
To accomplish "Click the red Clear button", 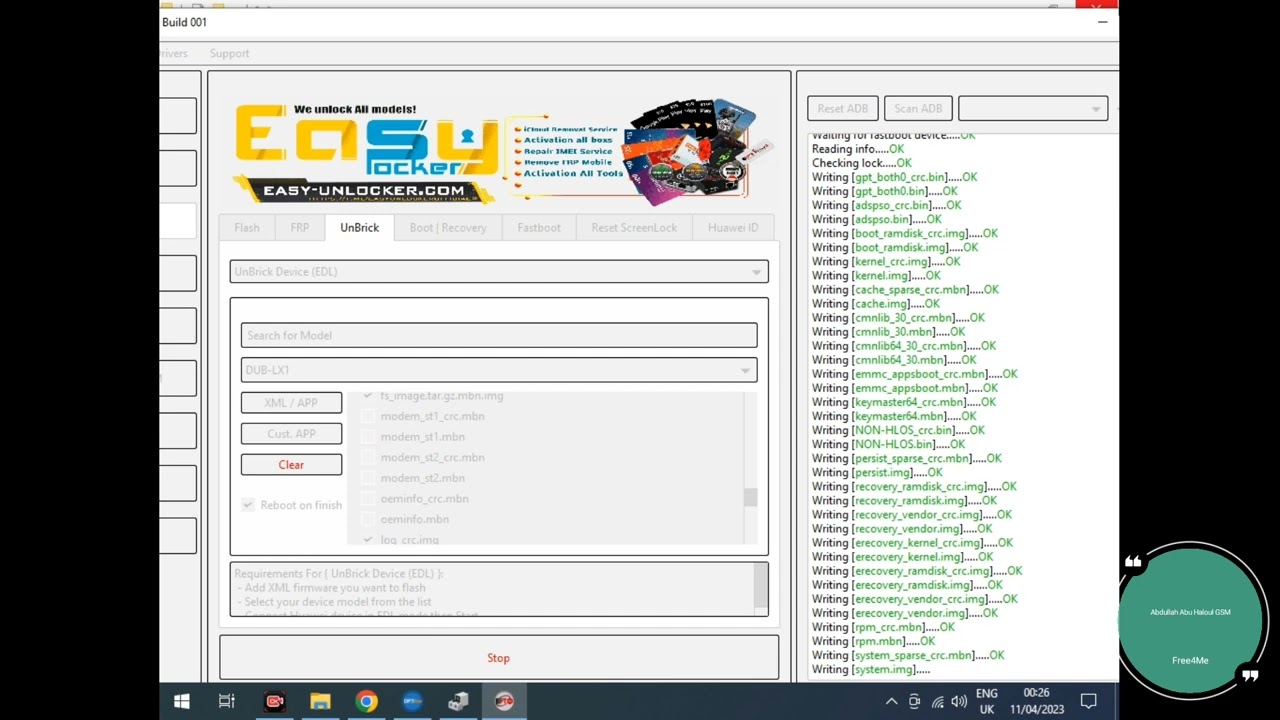I will click(291, 465).
